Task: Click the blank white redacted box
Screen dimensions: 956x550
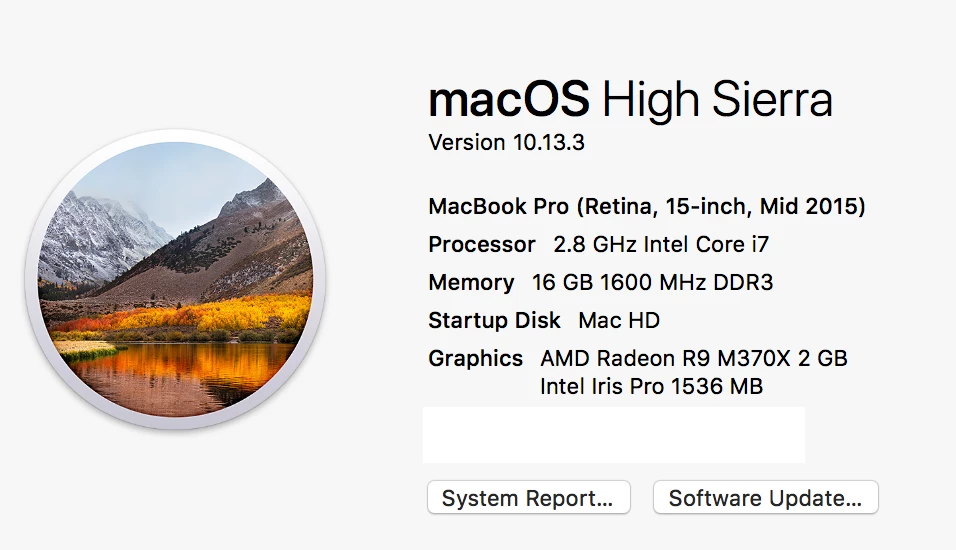Action: (x=613, y=434)
